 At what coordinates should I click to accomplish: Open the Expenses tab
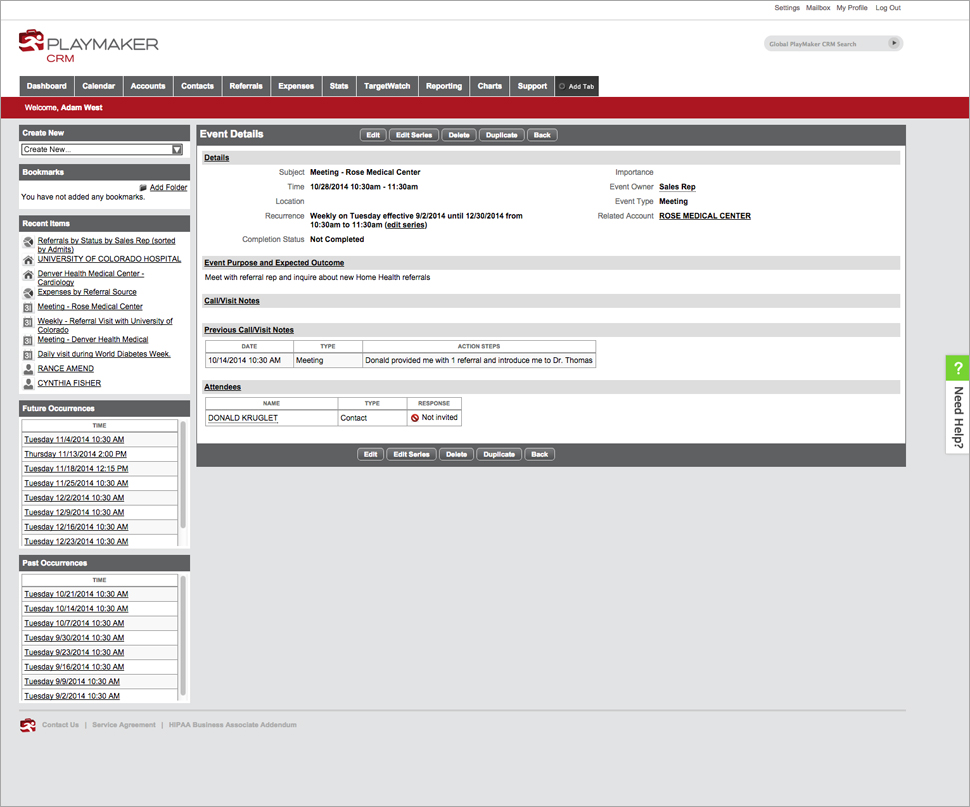(x=296, y=86)
